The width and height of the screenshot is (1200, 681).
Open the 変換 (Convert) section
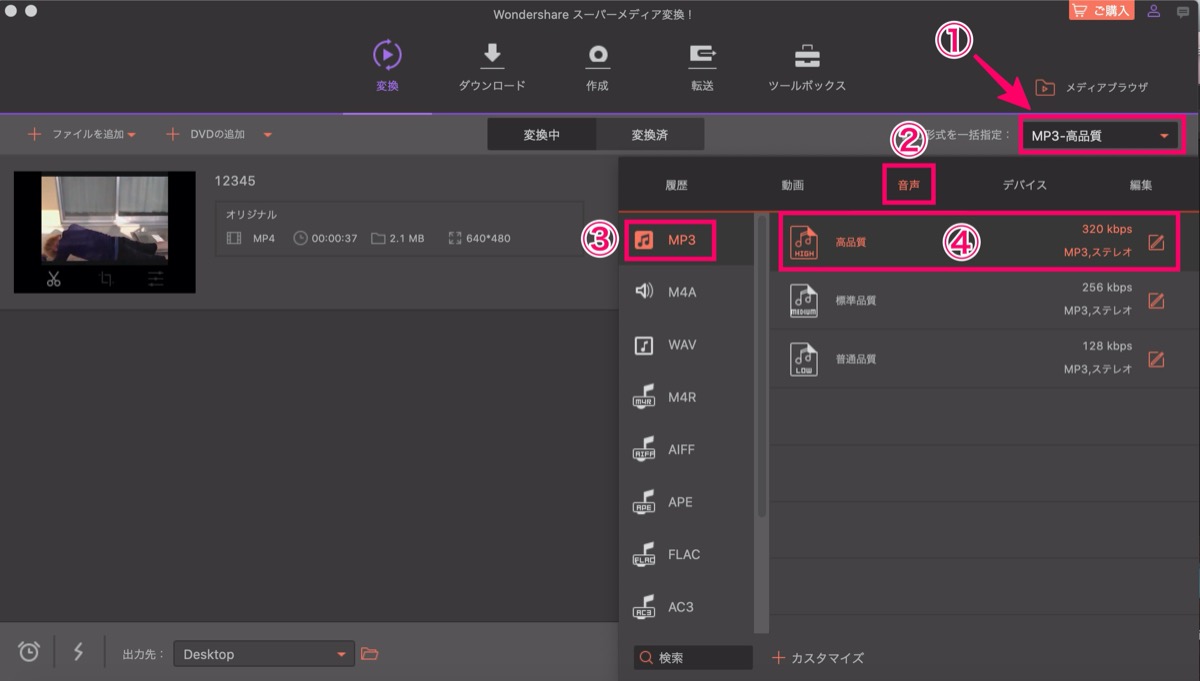[387, 66]
